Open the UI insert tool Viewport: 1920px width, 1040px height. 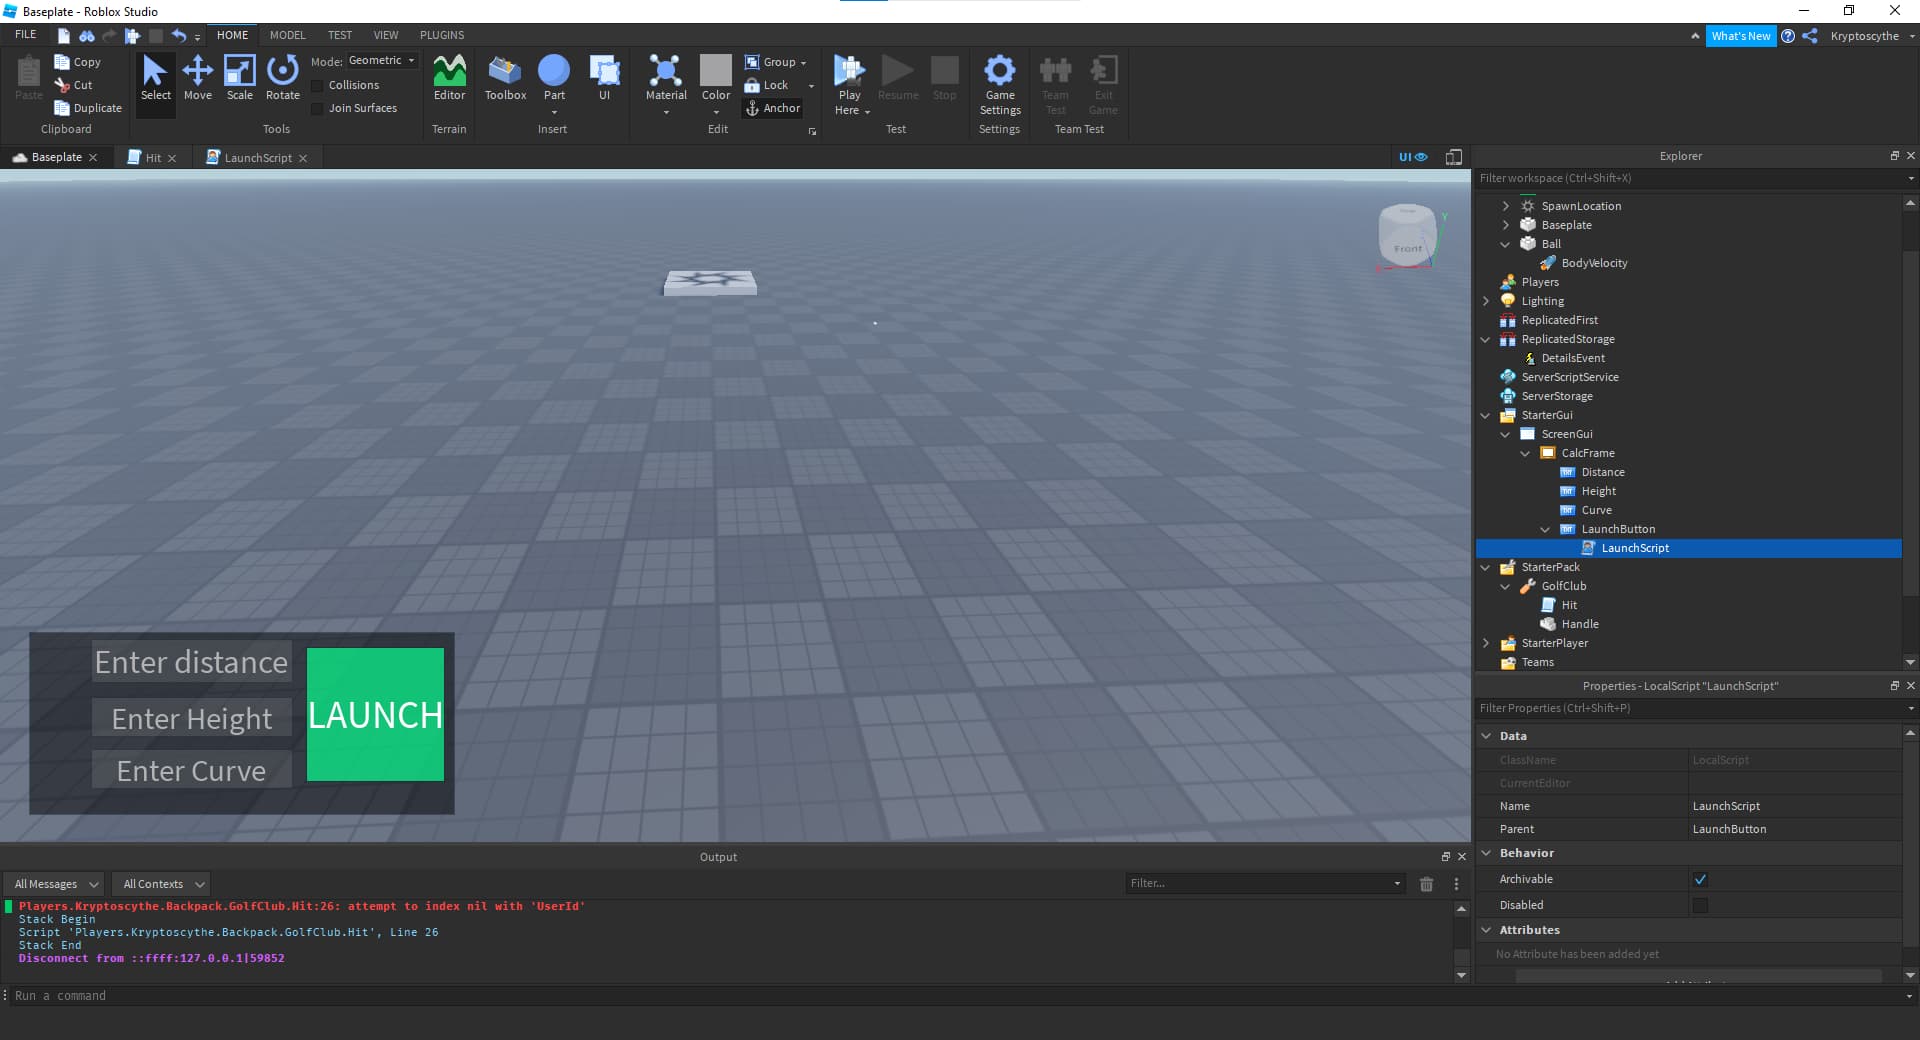[x=604, y=78]
